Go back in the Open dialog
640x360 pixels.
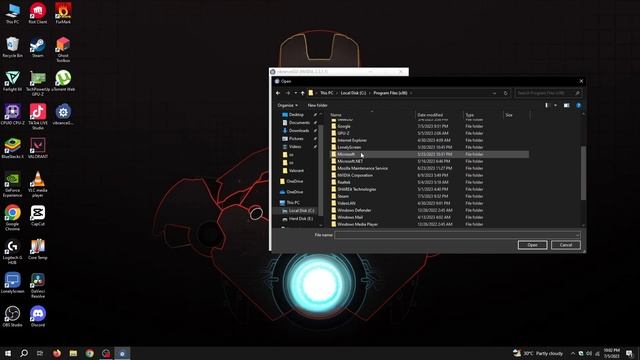click(x=278, y=93)
